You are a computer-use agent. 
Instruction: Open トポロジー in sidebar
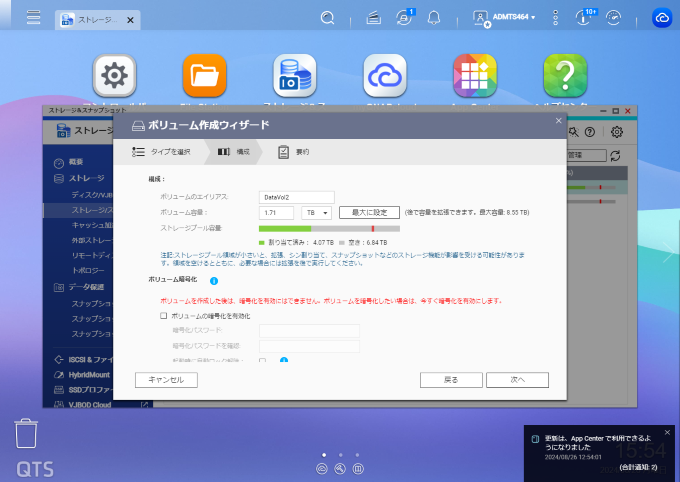(88, 270)
